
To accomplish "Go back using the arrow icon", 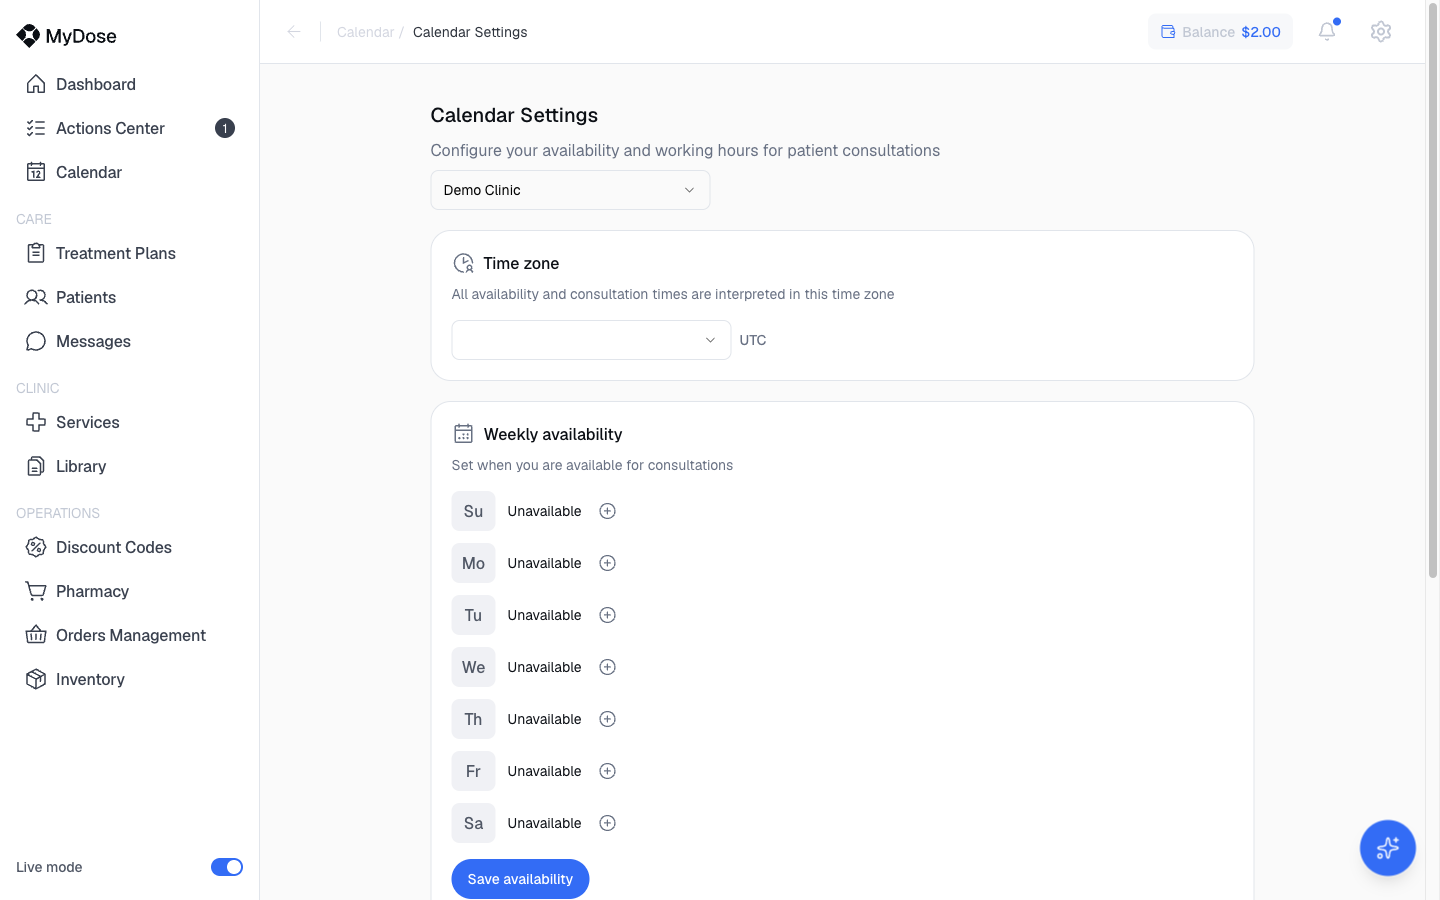I will point(294,32).
